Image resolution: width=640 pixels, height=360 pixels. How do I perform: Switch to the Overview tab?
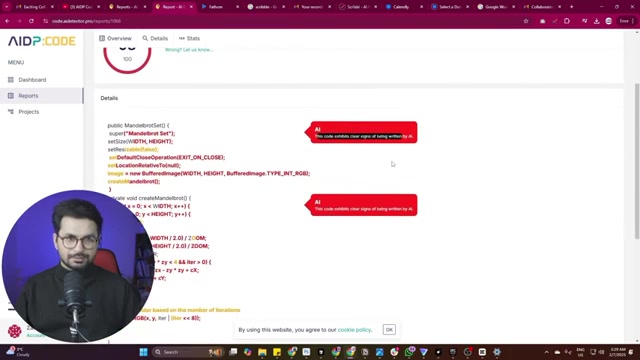point(115,38)
